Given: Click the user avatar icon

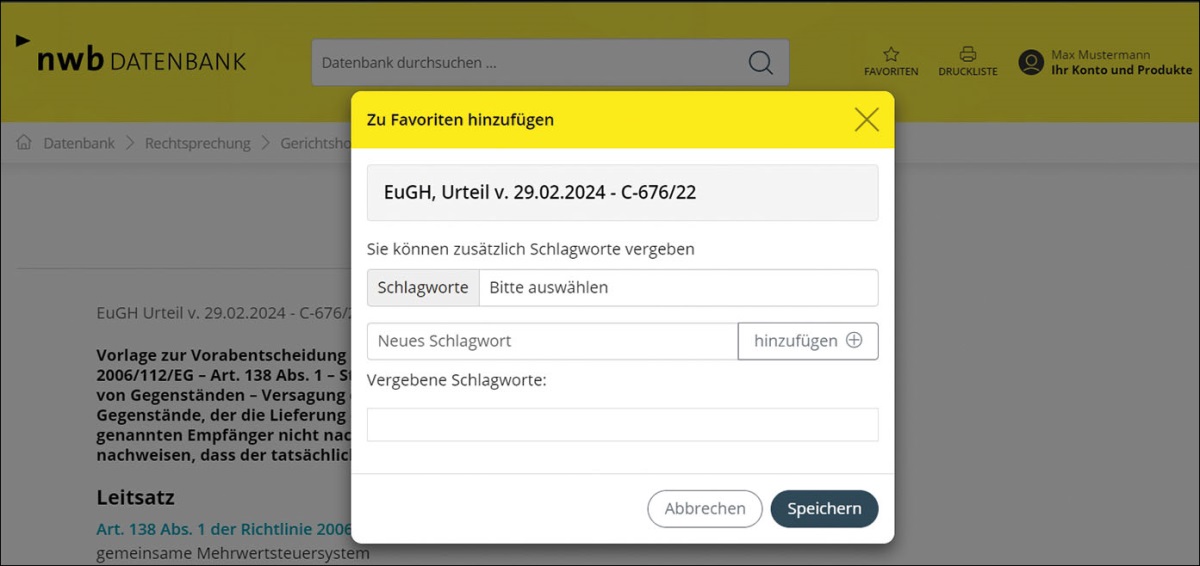Looking at the screenshot, I should pyautogui.click(x=1031, y=63).
